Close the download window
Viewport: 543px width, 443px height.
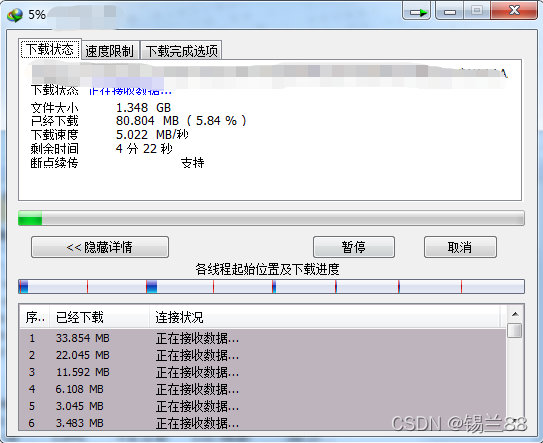click(x=514, y=11)
